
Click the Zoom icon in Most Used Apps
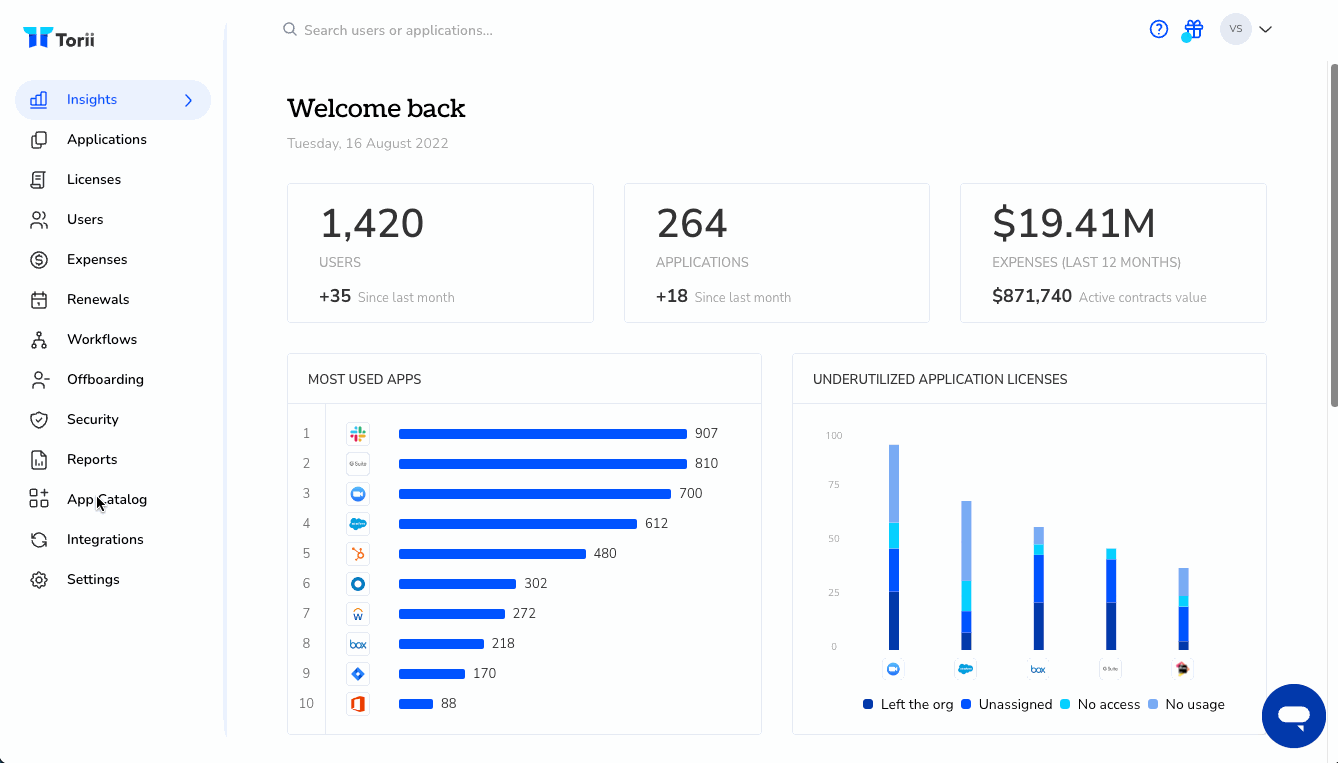[358, 494]
